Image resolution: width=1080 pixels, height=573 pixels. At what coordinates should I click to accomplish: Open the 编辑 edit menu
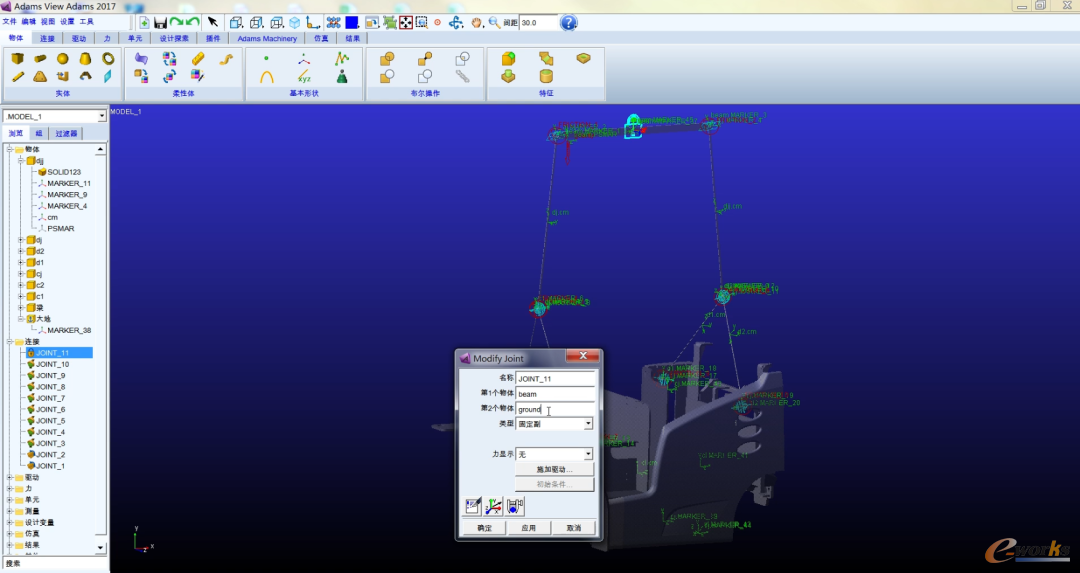[x=28, y=21]
